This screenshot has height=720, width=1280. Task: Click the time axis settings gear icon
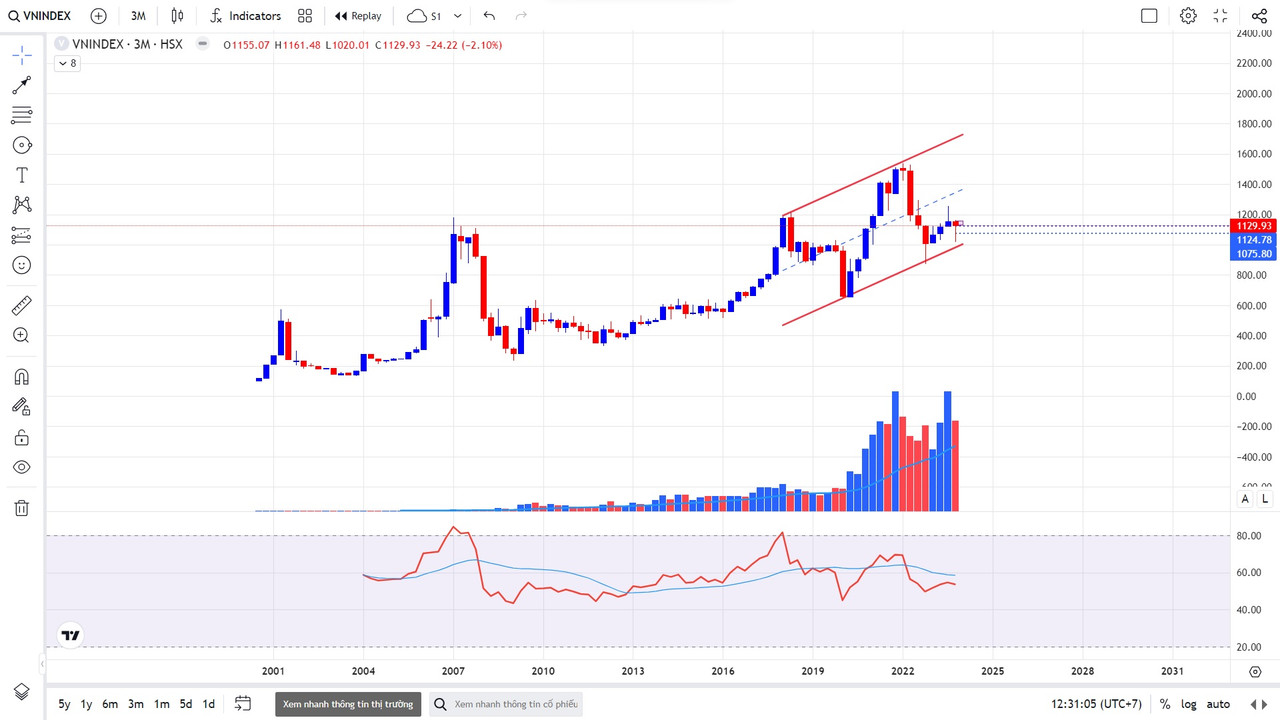(1255, 671)
